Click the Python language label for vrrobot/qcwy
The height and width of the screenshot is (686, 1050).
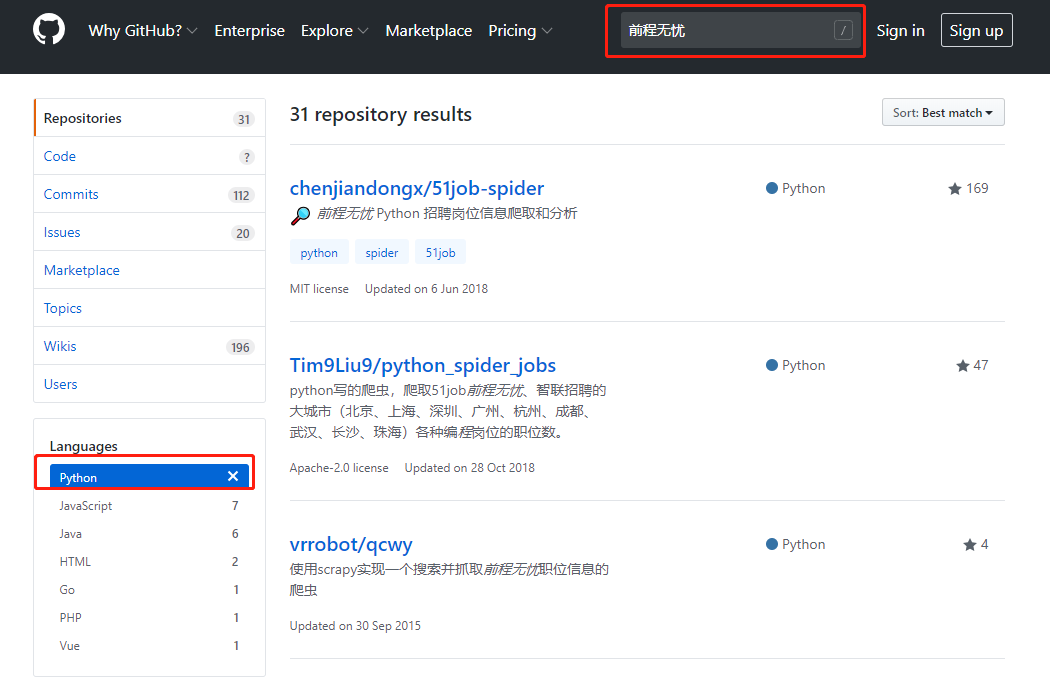point(796,544)
